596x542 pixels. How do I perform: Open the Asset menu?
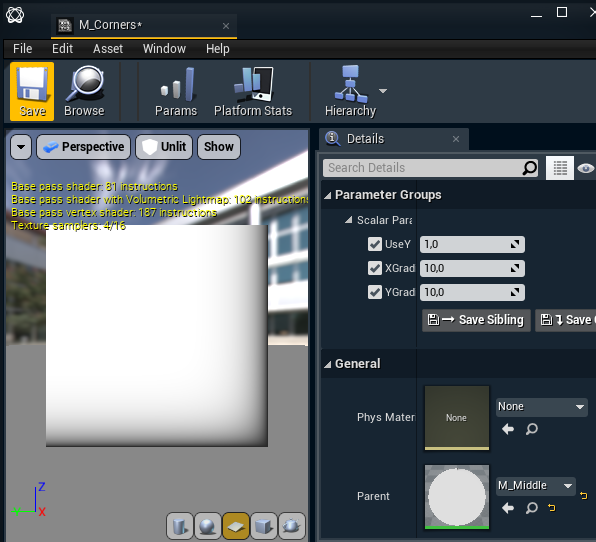pyautogui.click(x=108, y=49)
